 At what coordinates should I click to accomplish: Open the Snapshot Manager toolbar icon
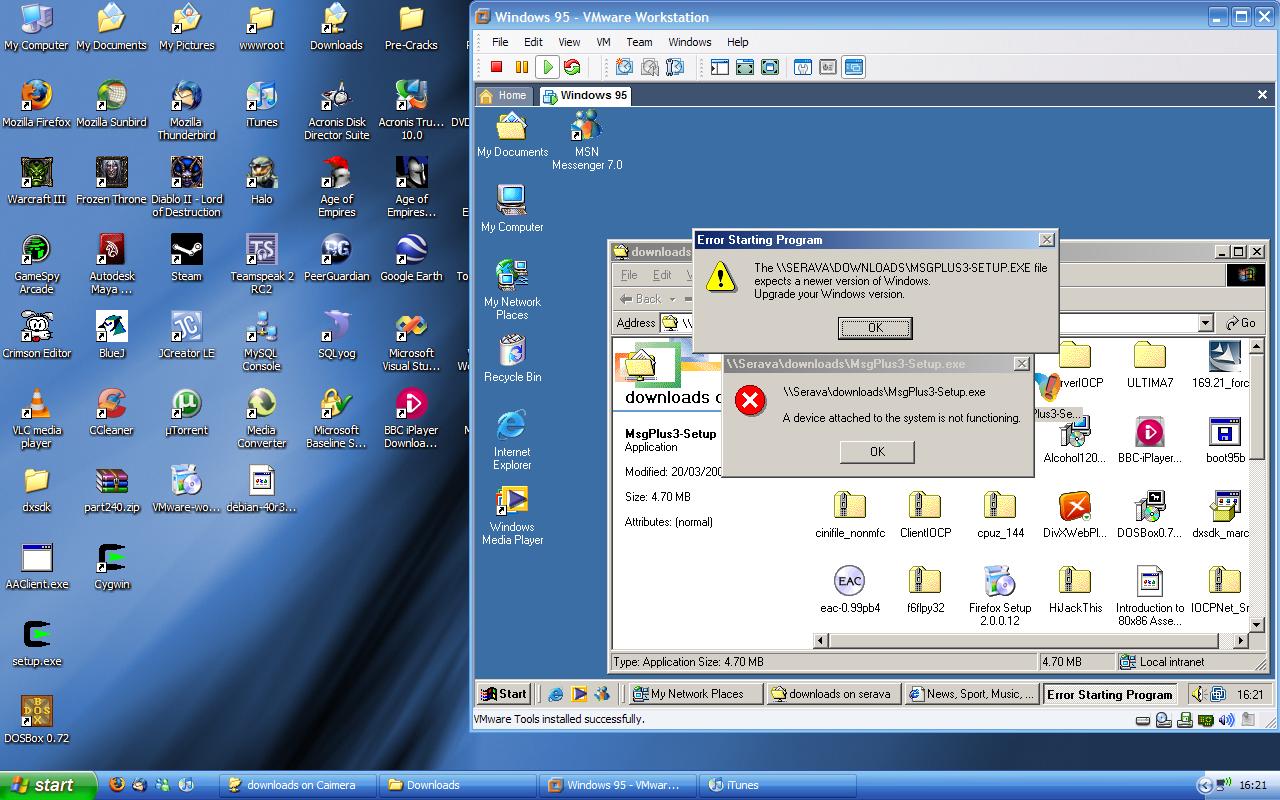point(675,67)
